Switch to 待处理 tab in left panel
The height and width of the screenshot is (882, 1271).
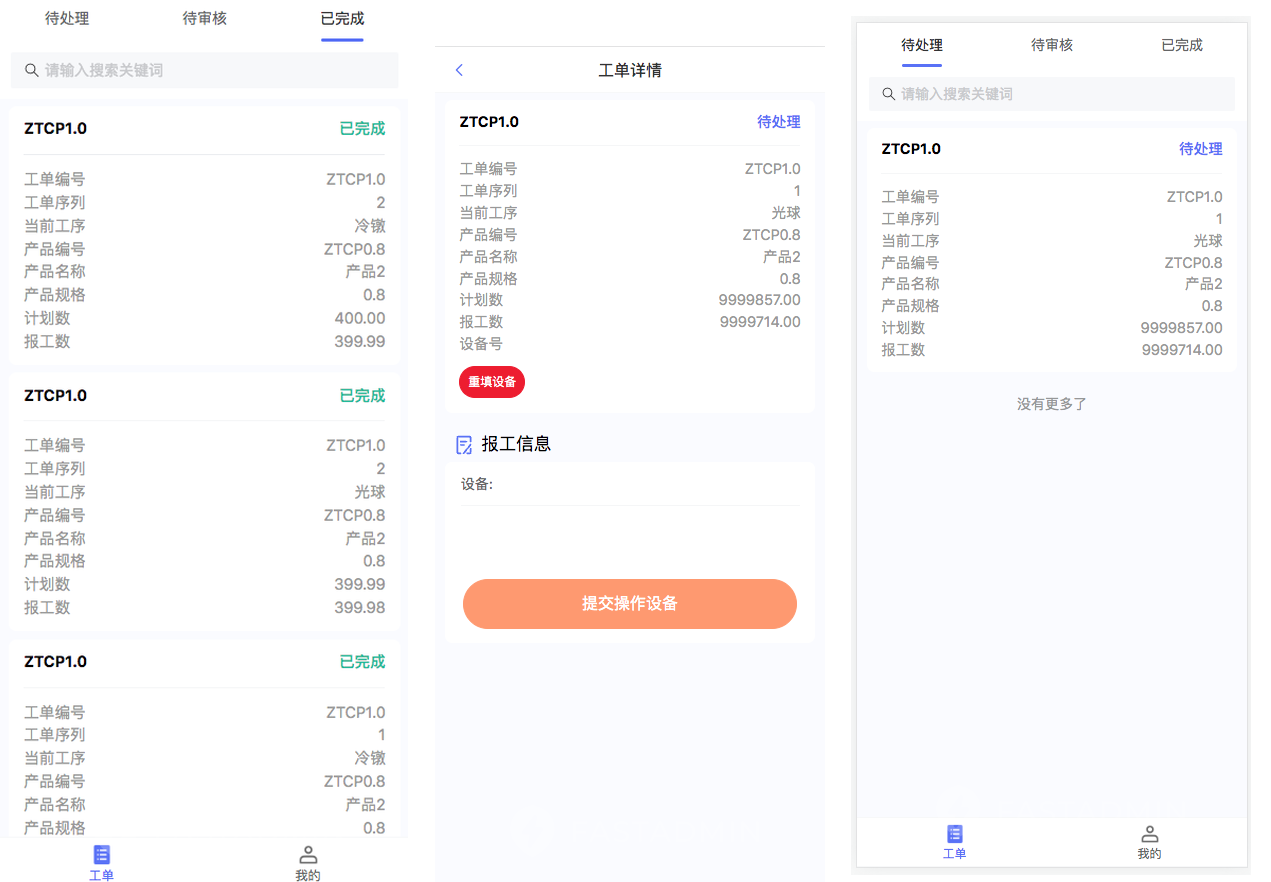pos(67,18)
